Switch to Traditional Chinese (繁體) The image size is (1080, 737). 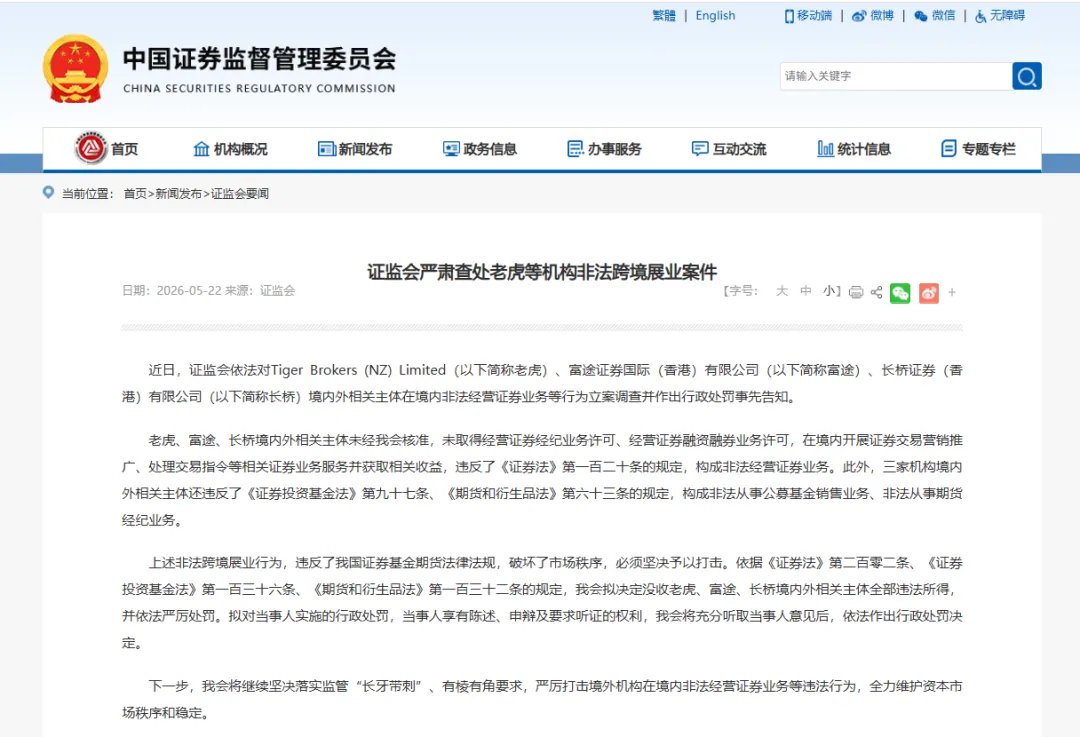pos(664,16)
